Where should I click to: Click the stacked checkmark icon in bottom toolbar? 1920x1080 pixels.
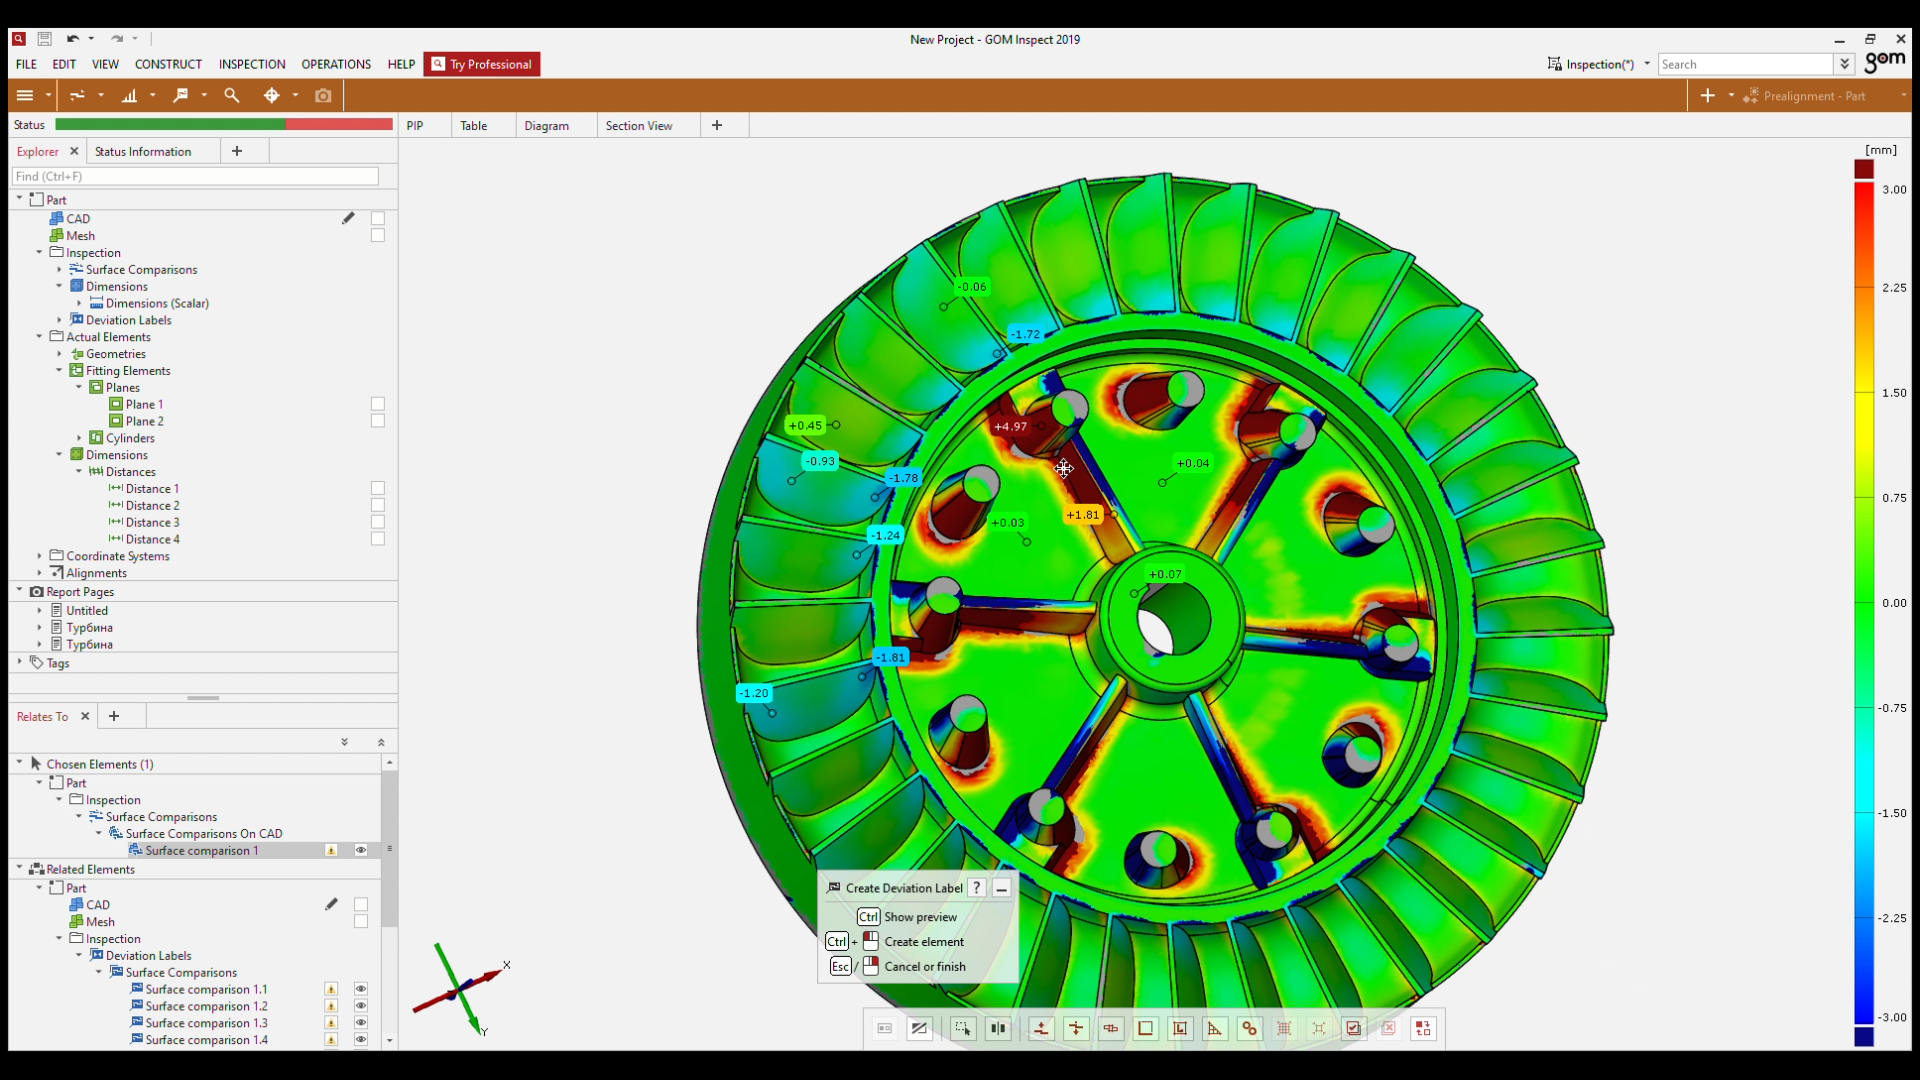(x=1354, y=1028)
